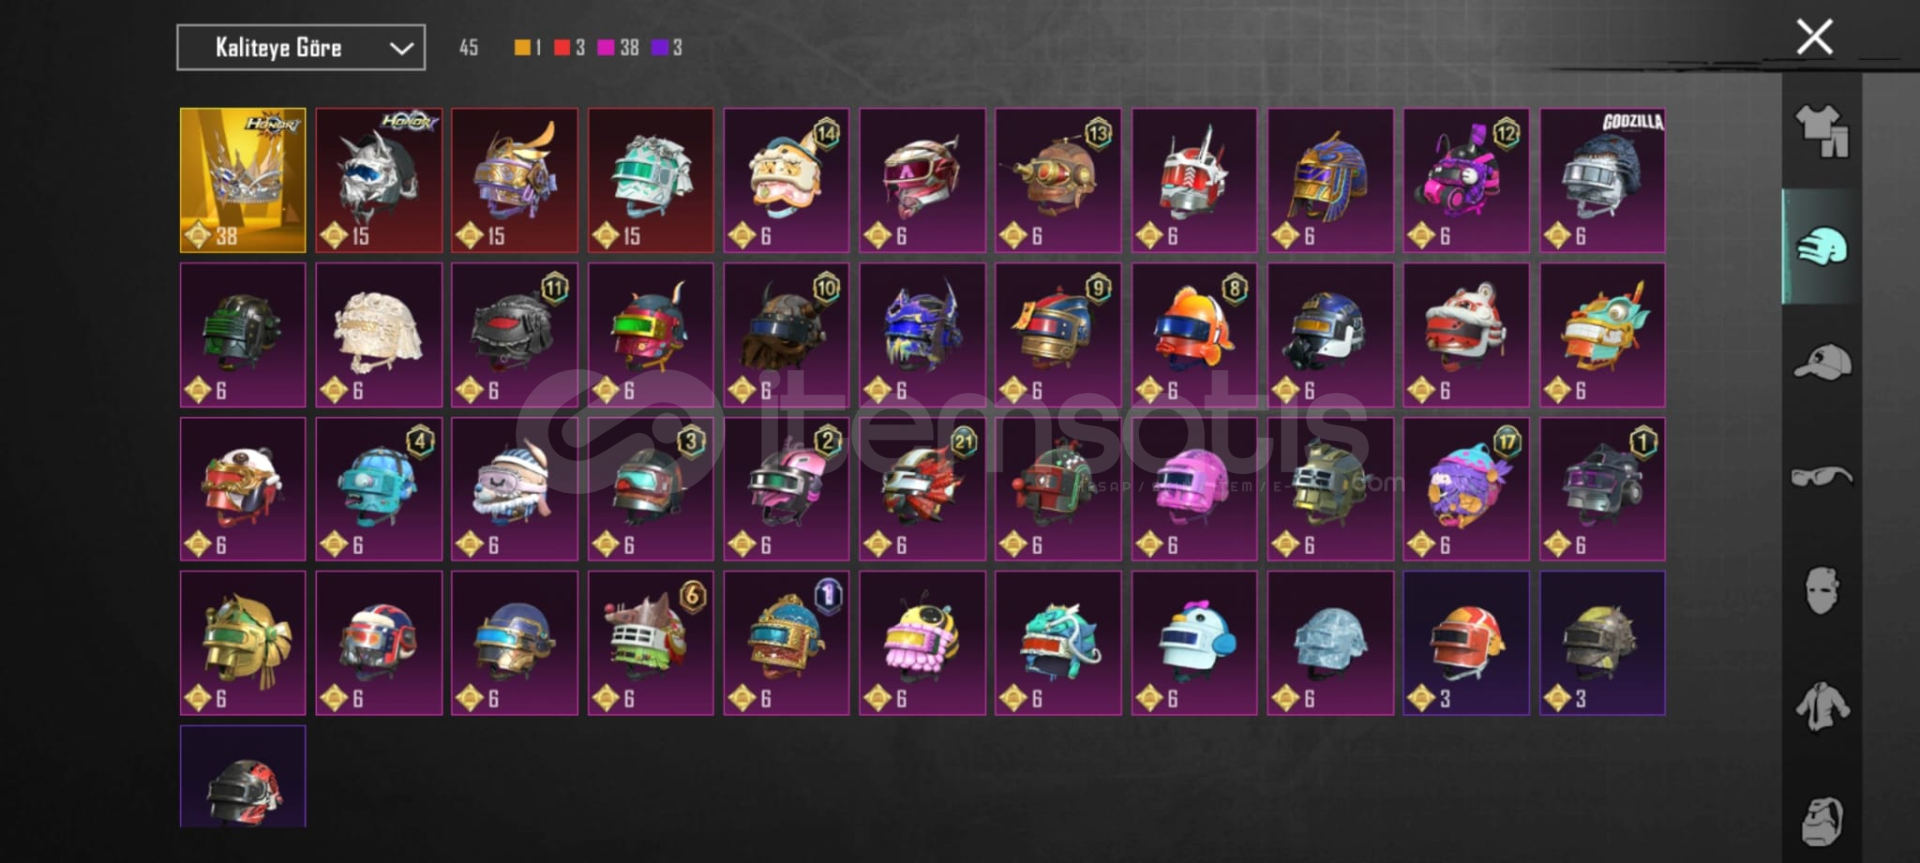This screenshot has height=863, width=1920.
Task: Click the dropdown chevron beside Kaliteye Göre
Action: coord(401,48)
